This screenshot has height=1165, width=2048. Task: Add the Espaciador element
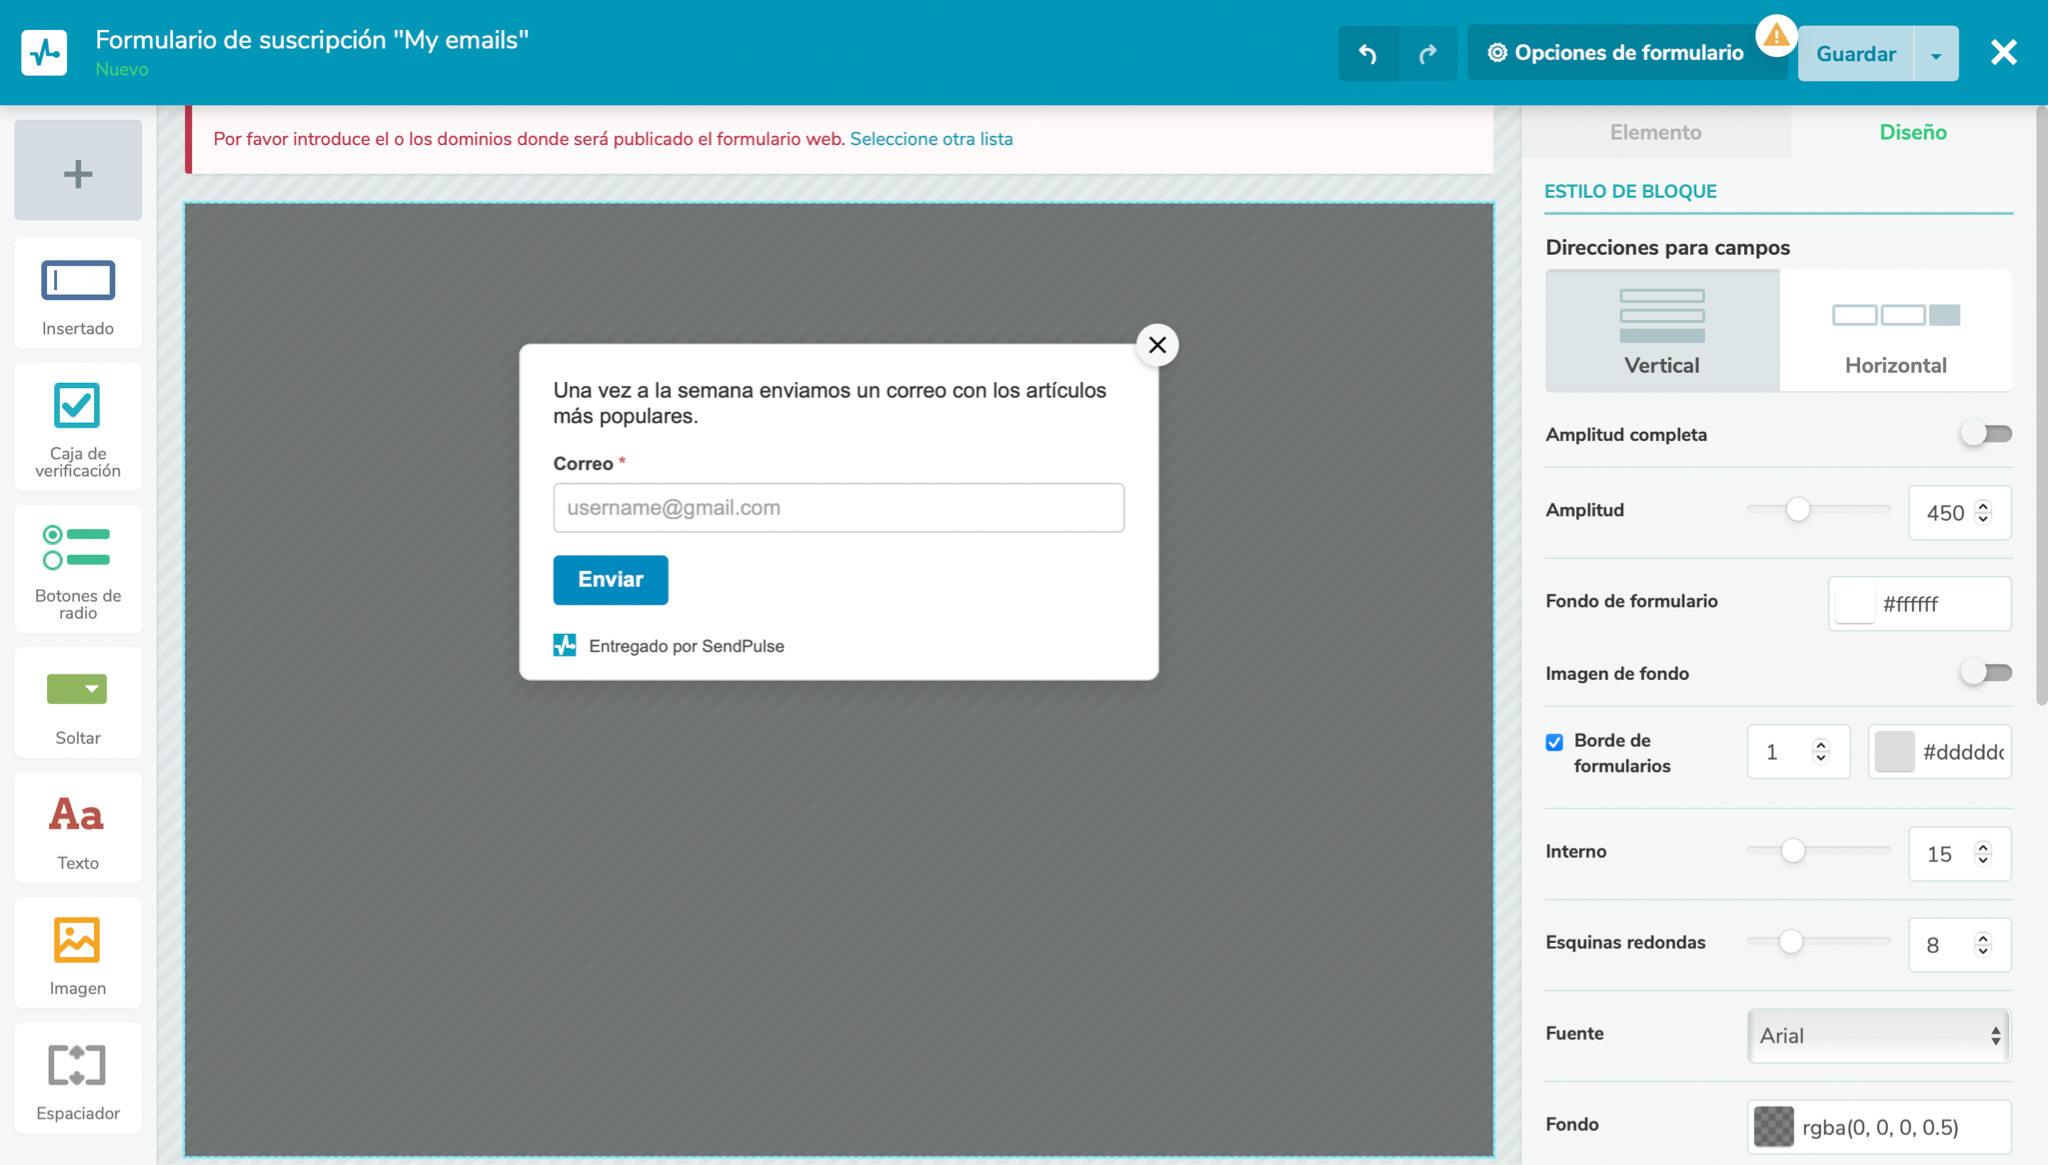[x=78, y=1079]
